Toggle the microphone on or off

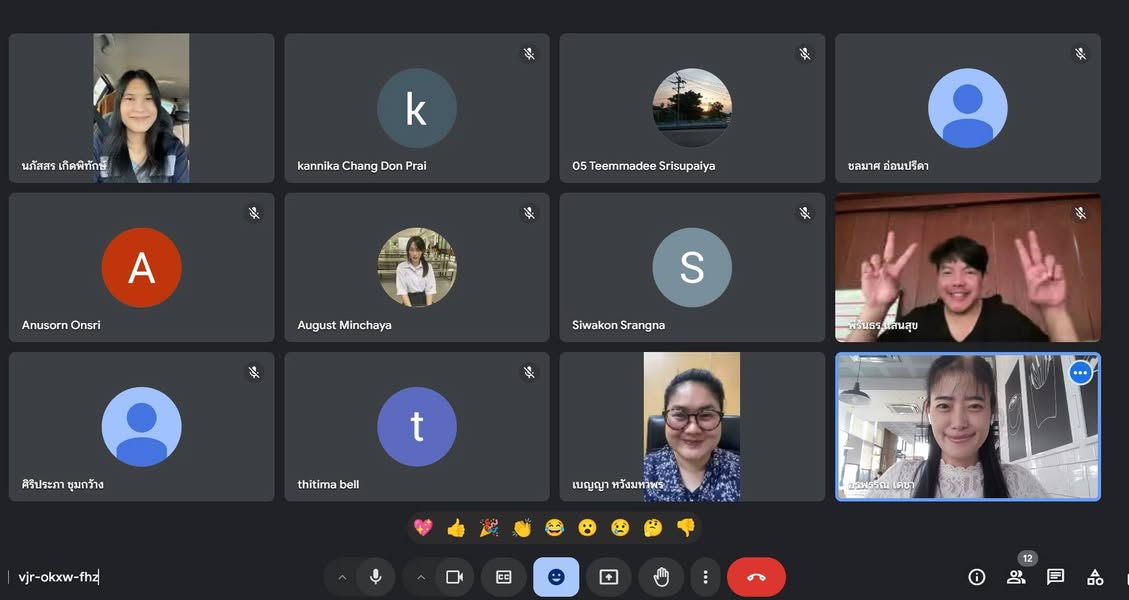click(x=376, y=577)
